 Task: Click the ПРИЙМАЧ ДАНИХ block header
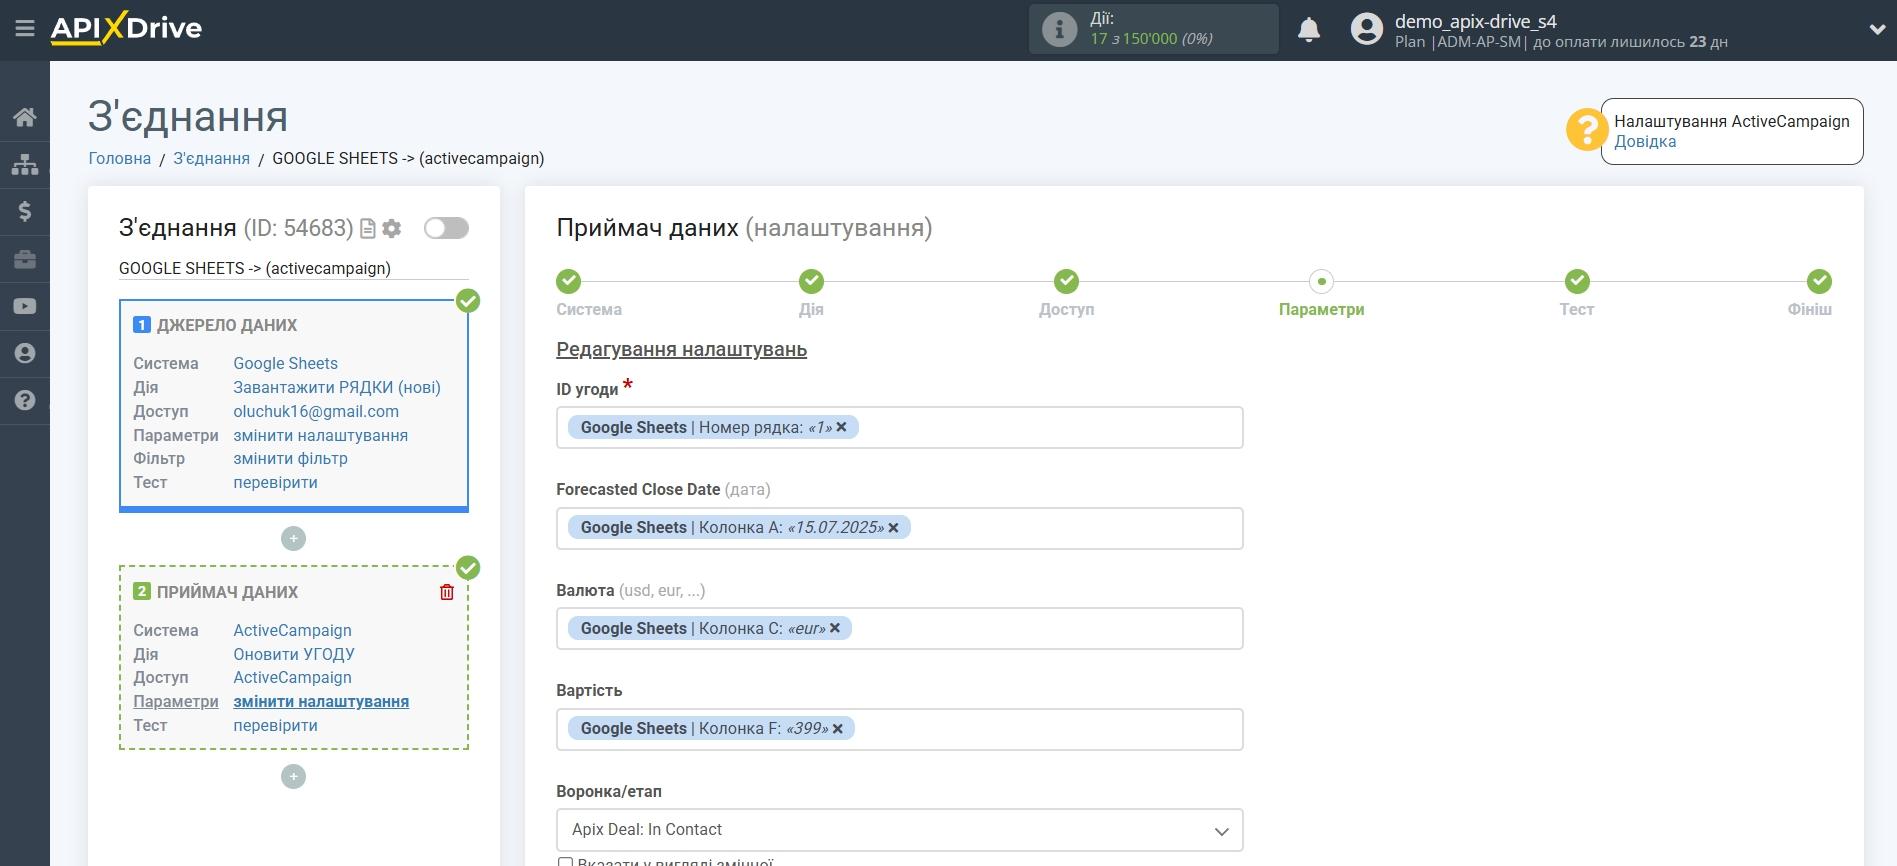click(x=227, y=593)
